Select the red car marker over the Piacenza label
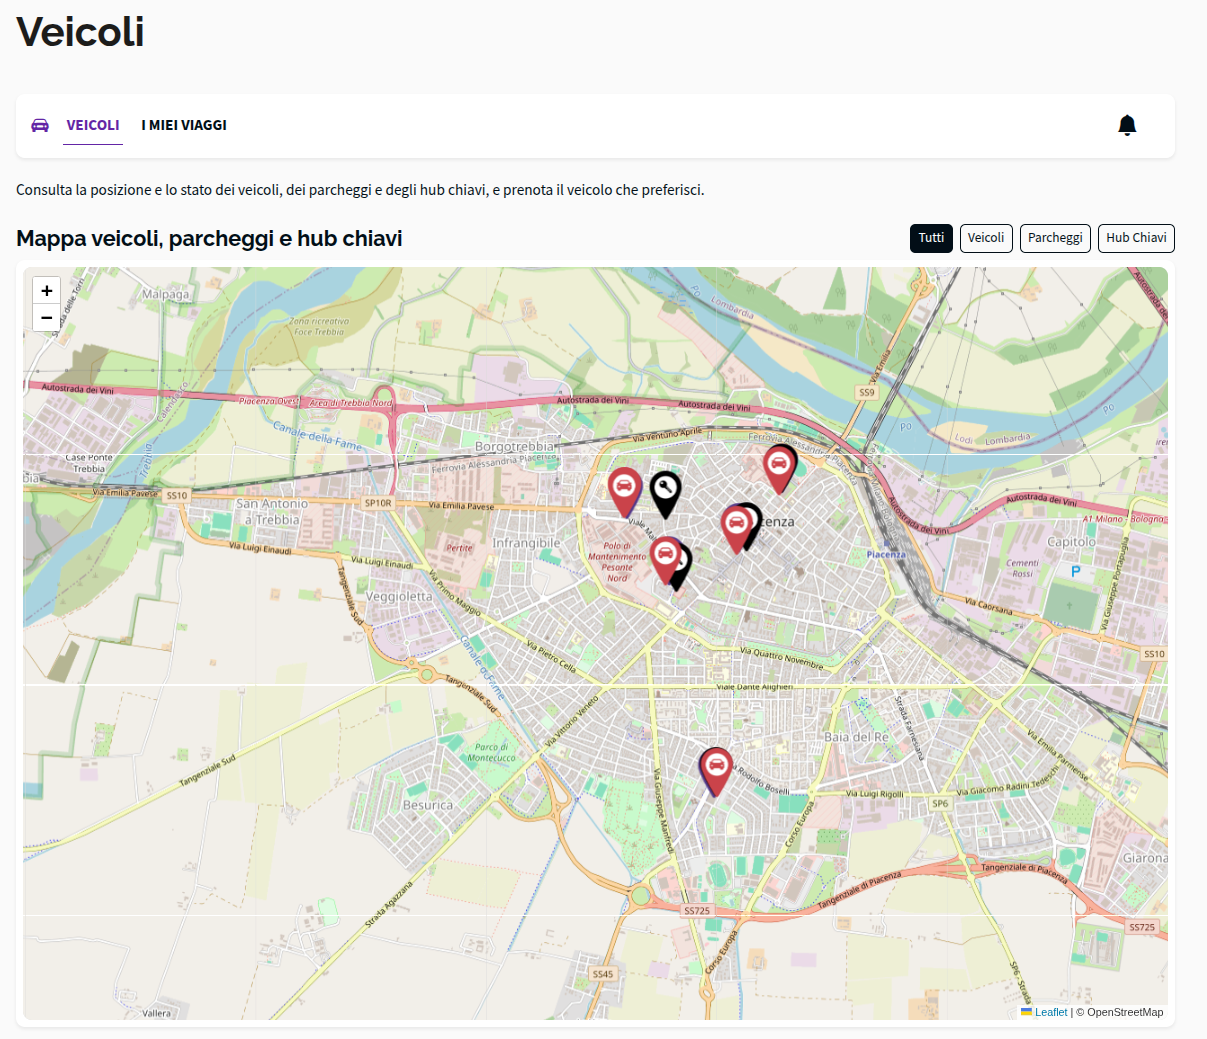The image size is (1207, 1039). 737,528
